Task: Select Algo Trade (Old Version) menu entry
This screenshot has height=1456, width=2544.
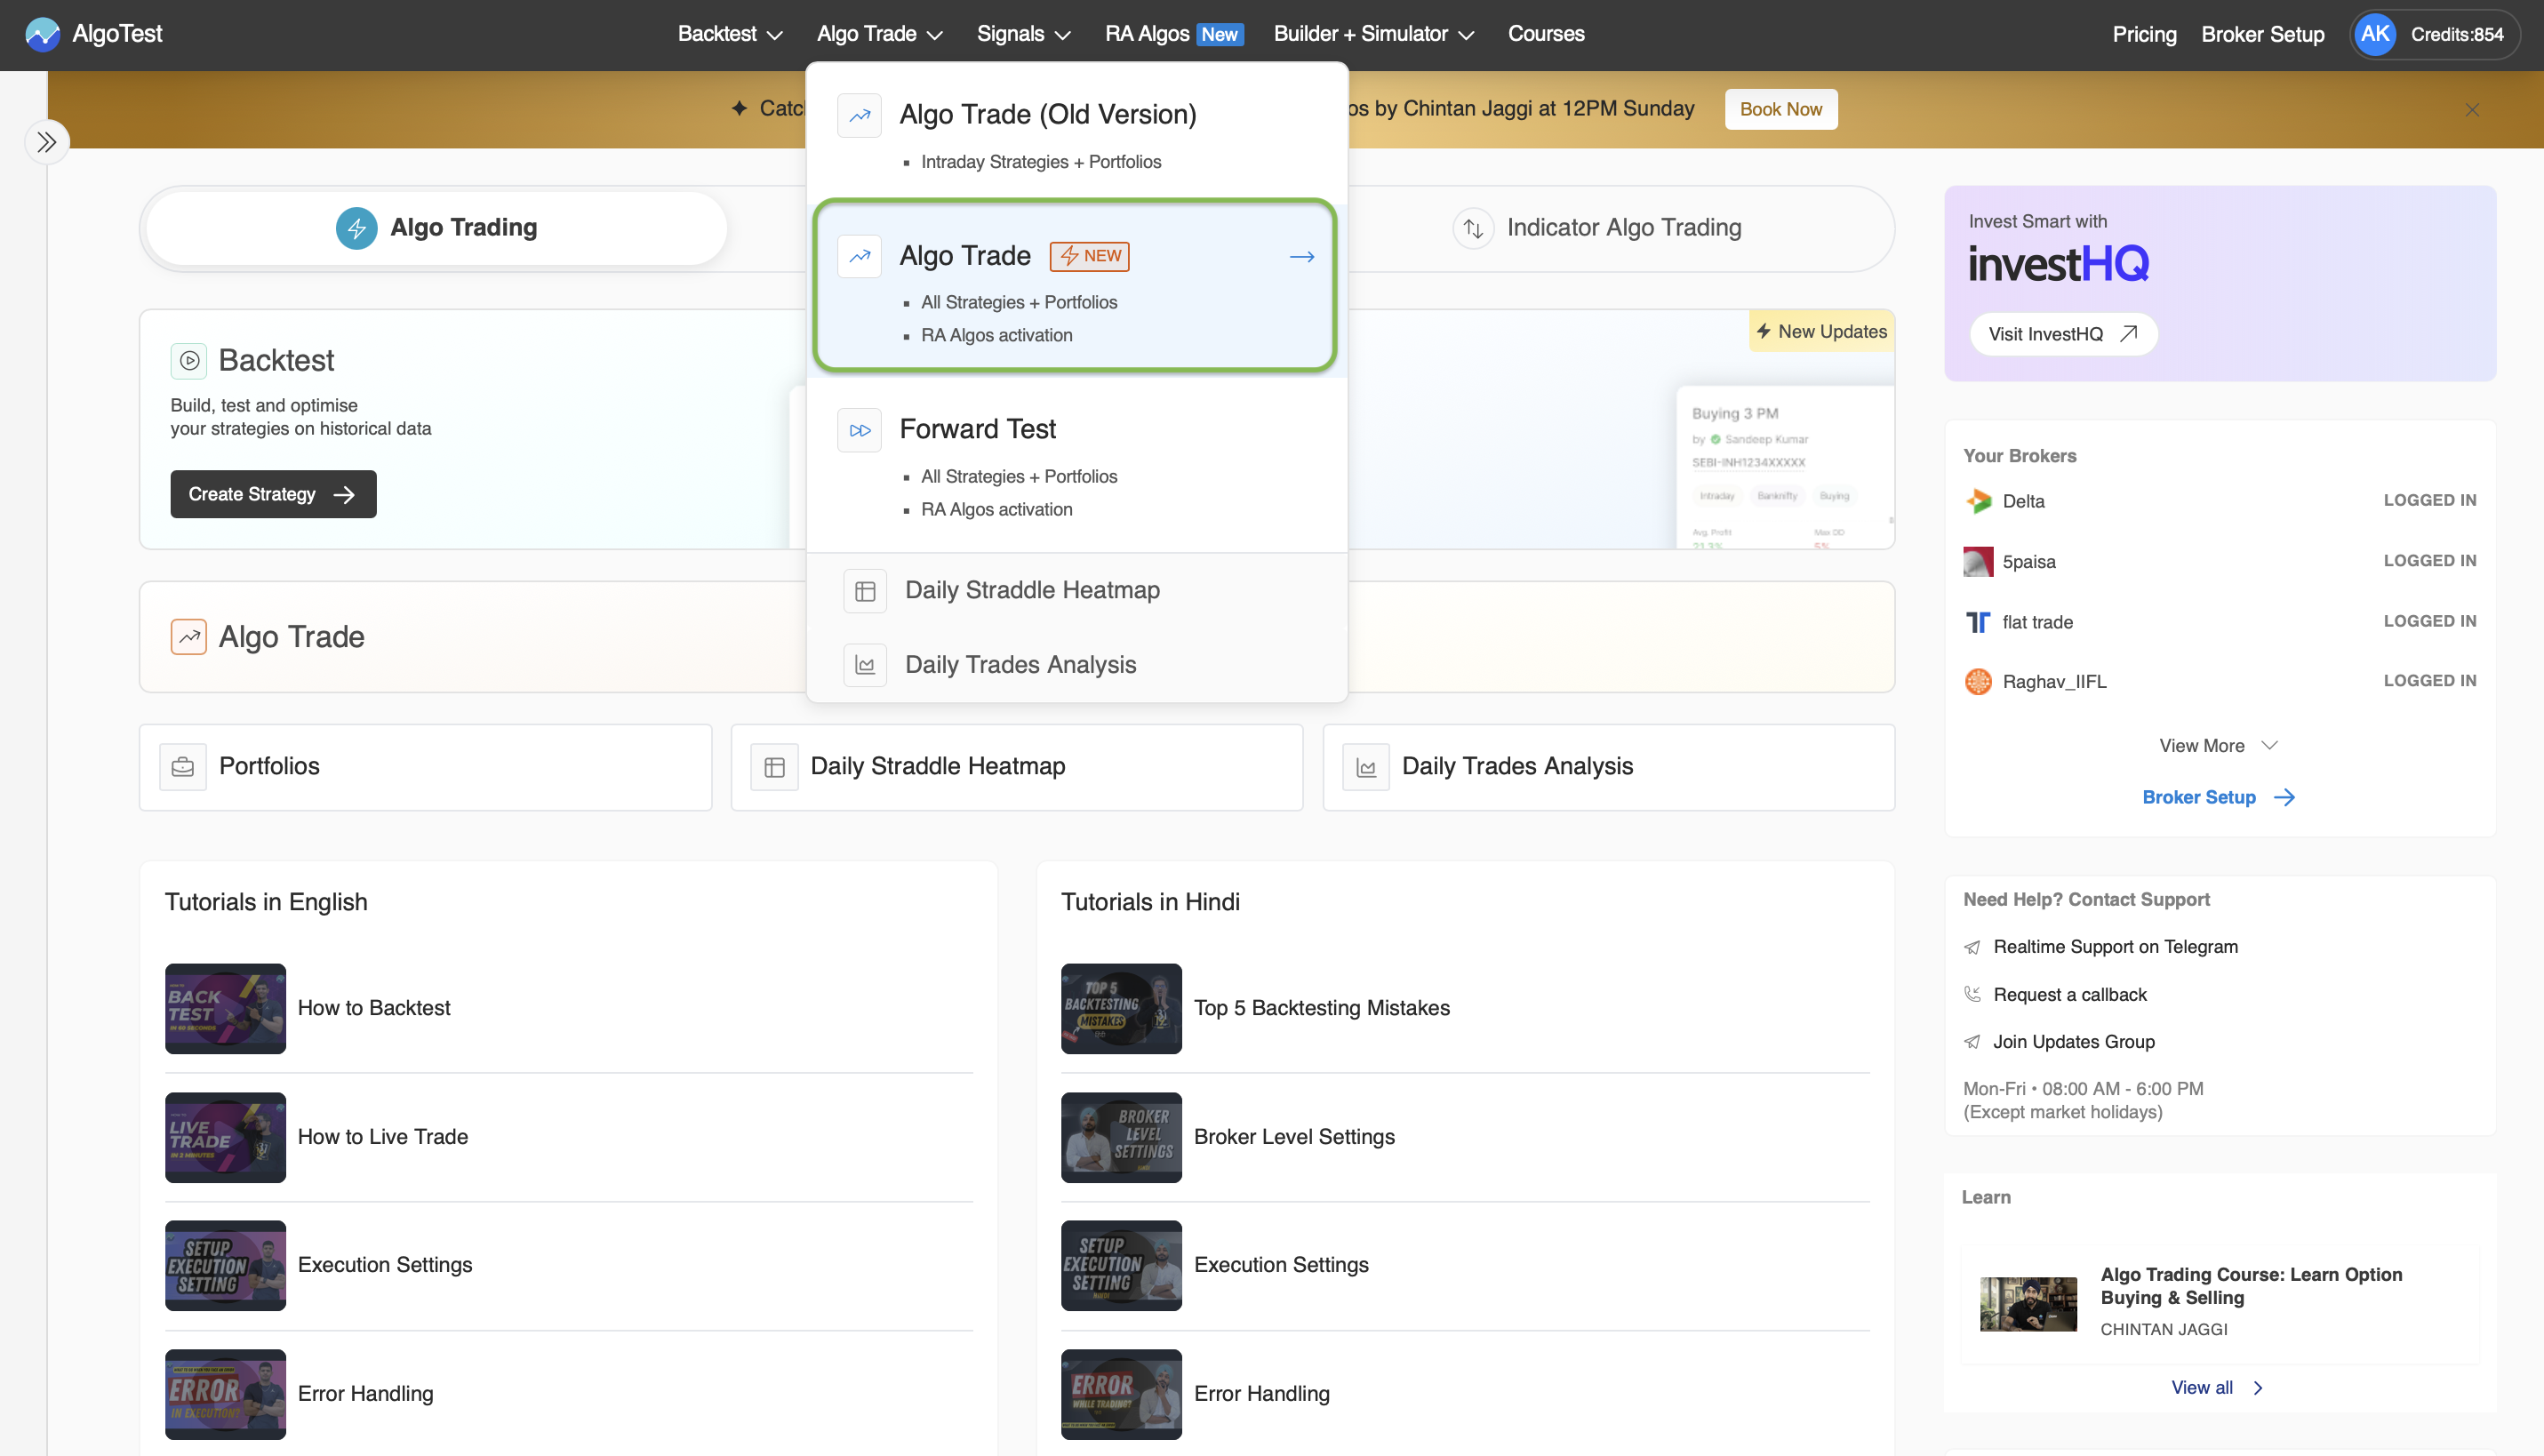Action: 1076,133
